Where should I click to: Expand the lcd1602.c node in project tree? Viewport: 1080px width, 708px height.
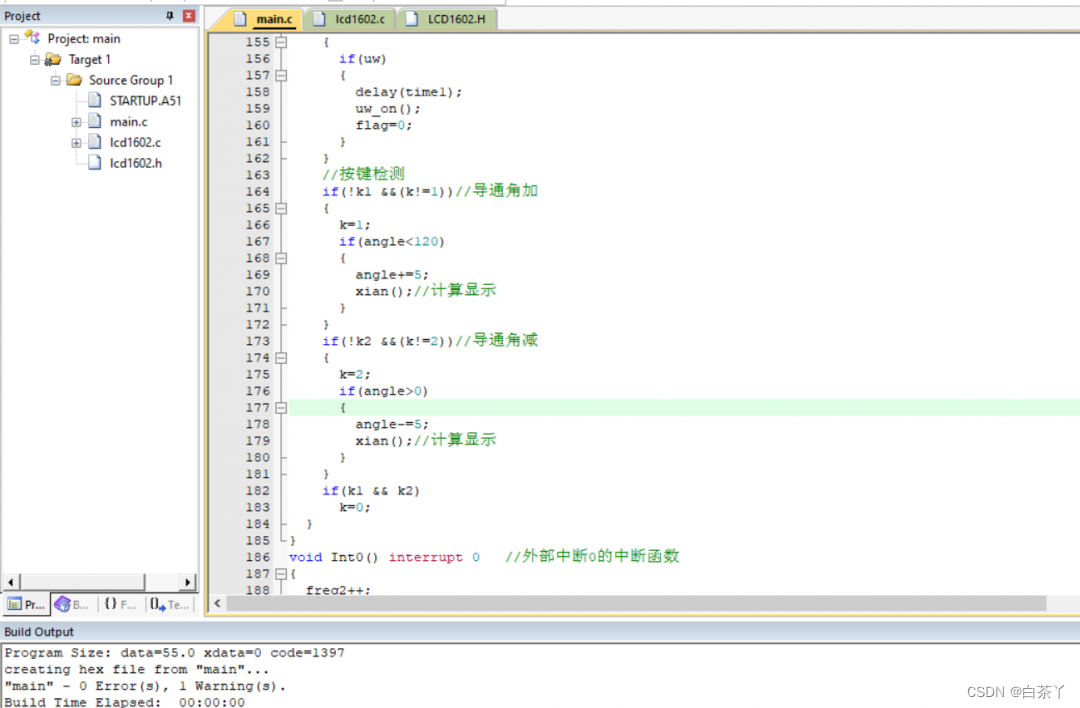pyautogui.click(x=76, y=143)
